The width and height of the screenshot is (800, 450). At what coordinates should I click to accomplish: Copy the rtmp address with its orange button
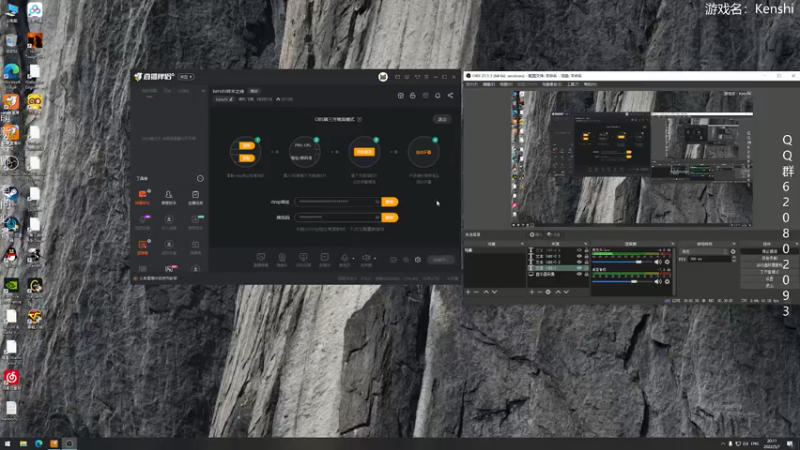point(389,202)
